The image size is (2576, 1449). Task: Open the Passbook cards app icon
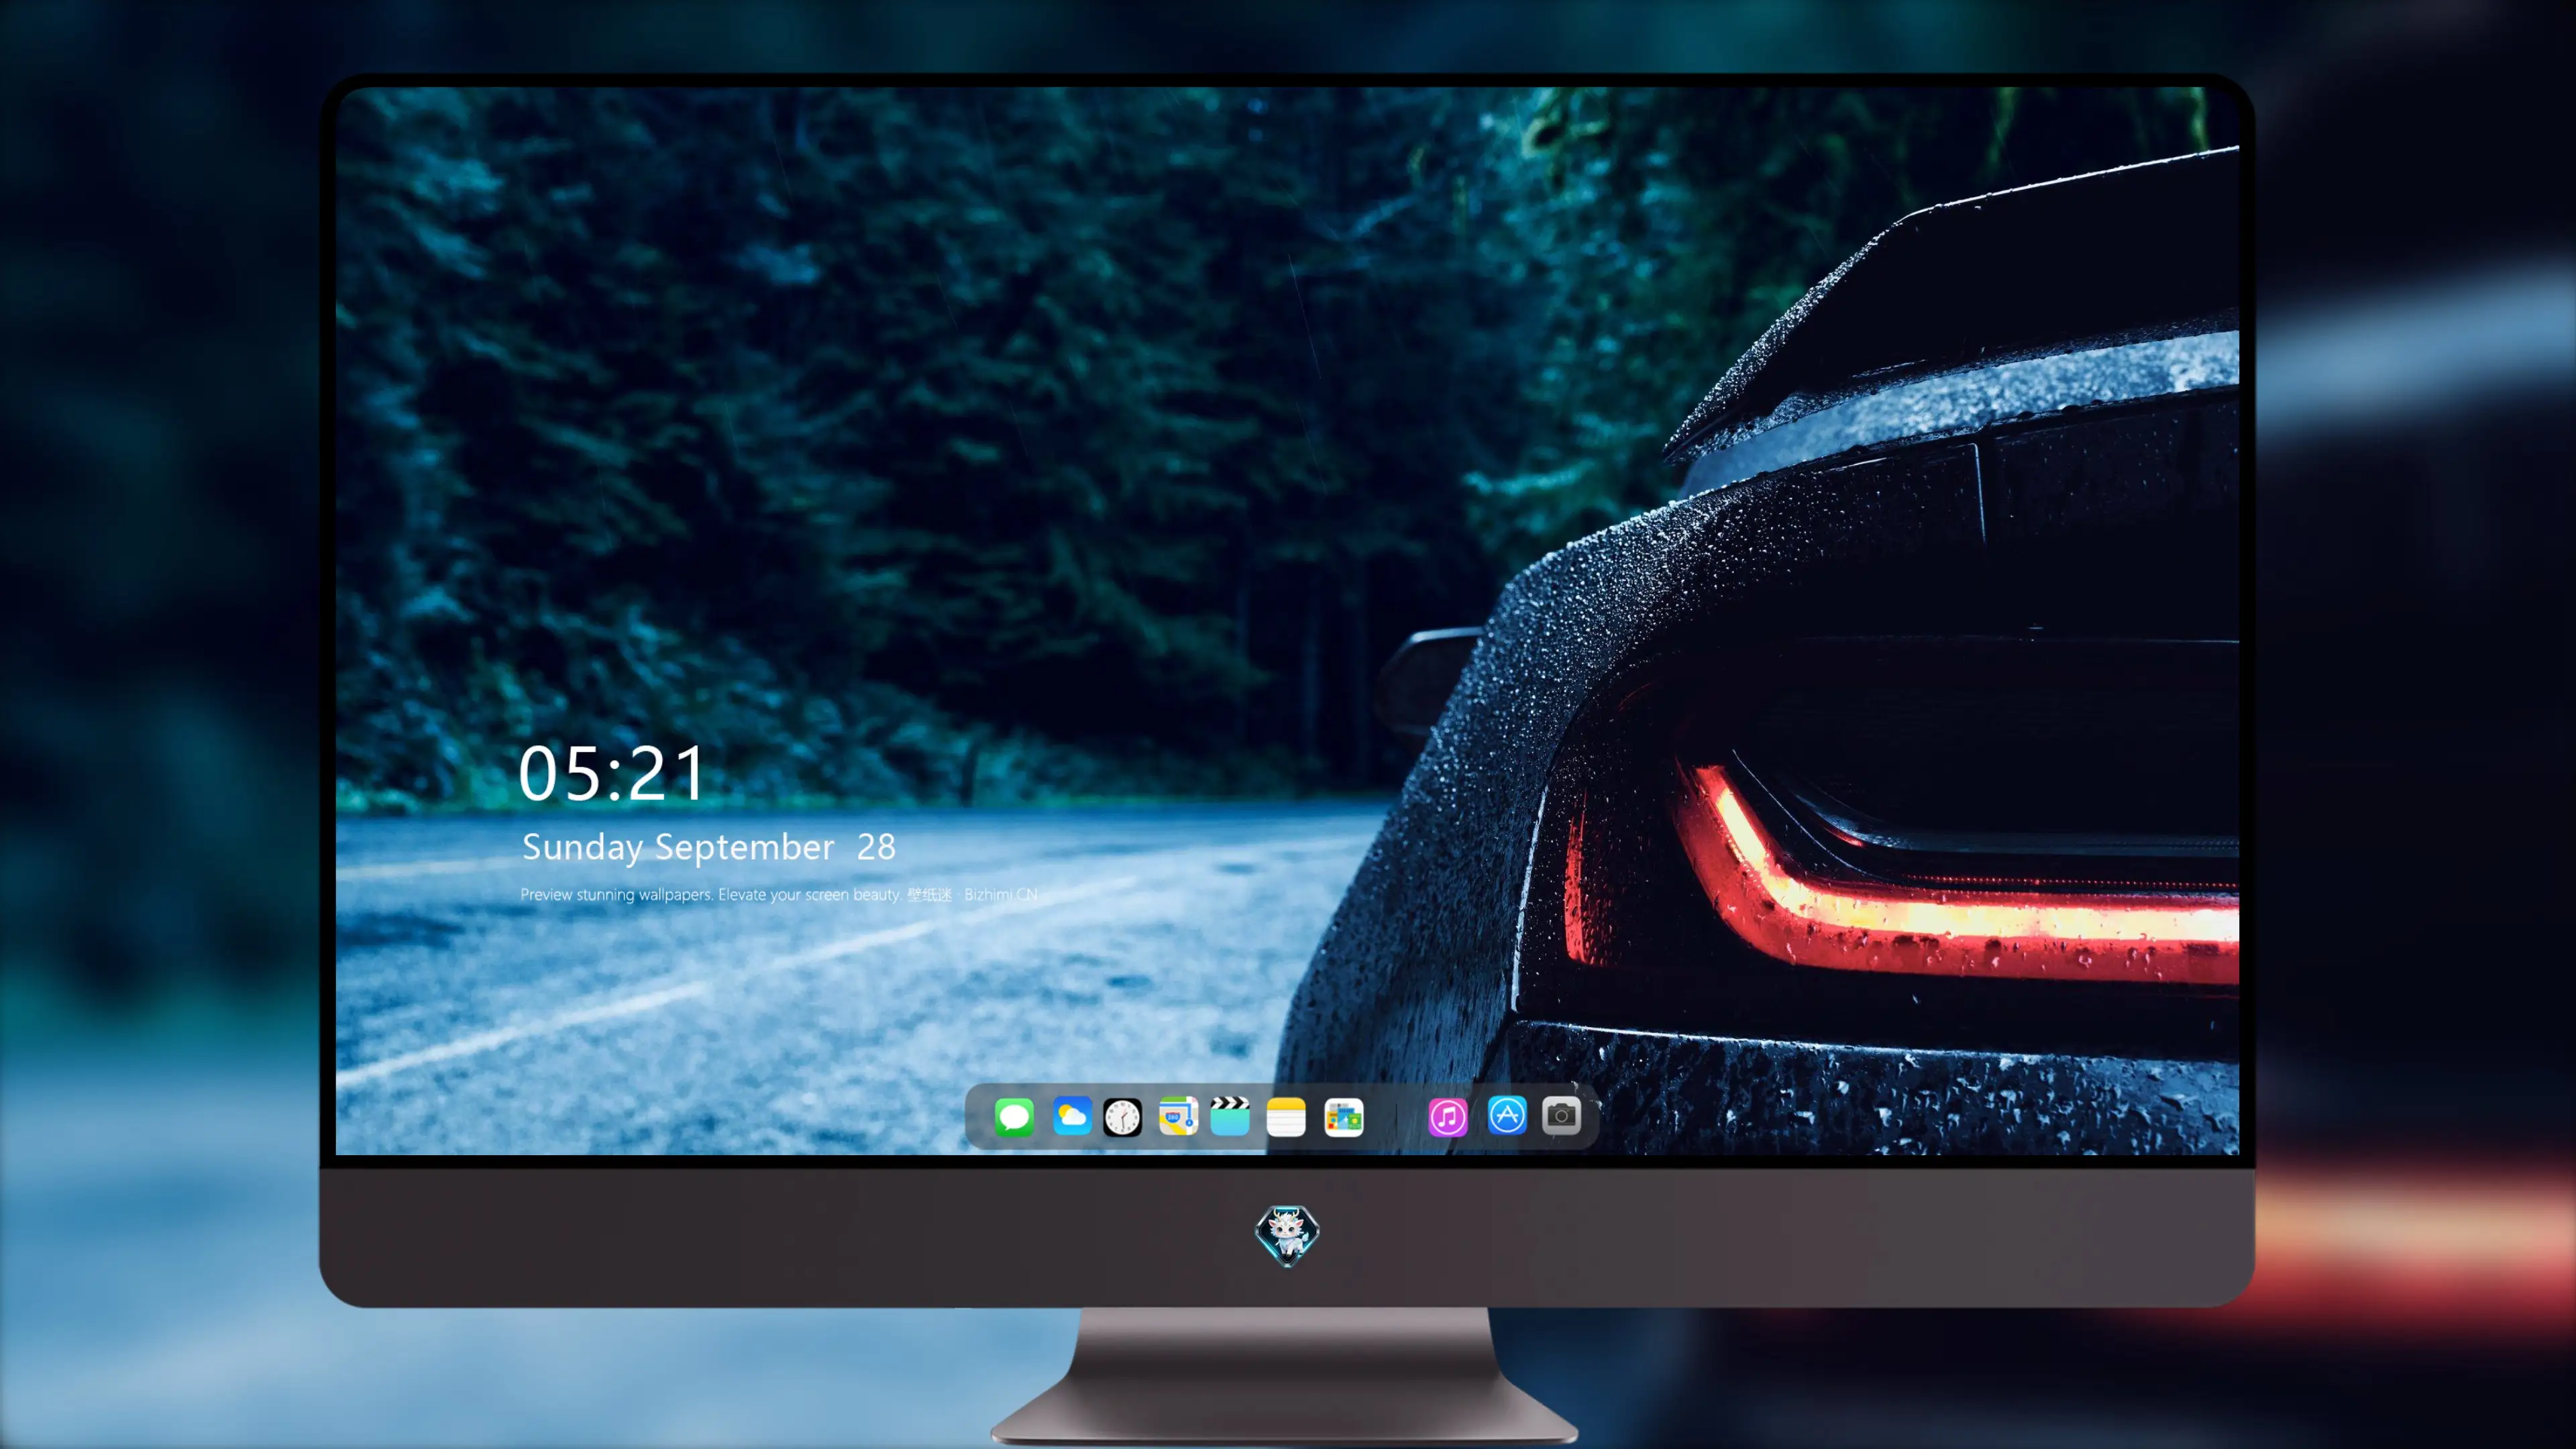pos(1343,1117)
